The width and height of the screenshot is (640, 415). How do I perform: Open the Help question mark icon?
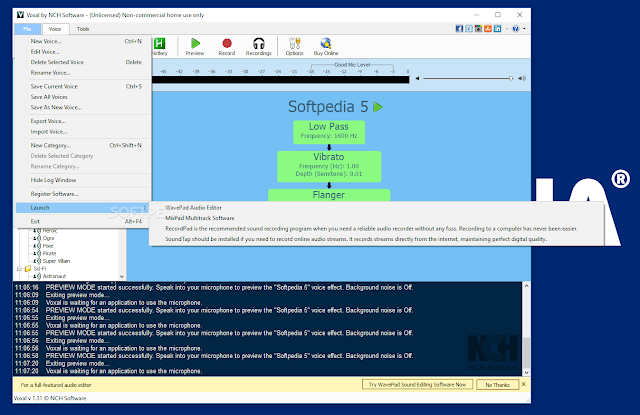516,29
